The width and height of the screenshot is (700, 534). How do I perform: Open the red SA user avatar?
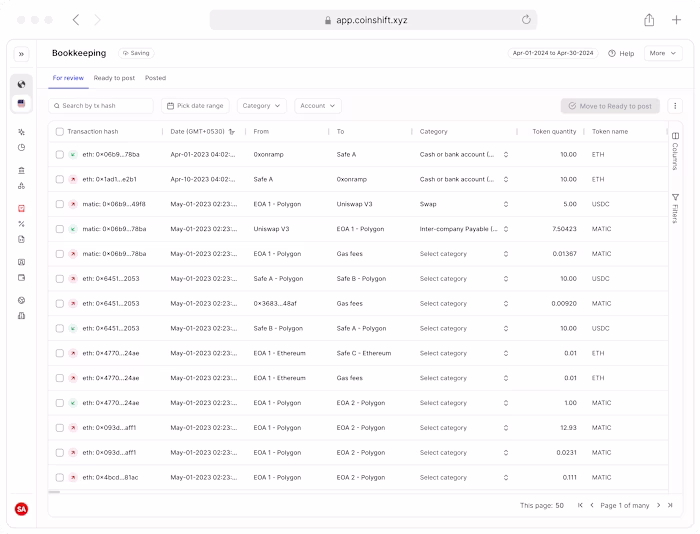click(21, 509)
